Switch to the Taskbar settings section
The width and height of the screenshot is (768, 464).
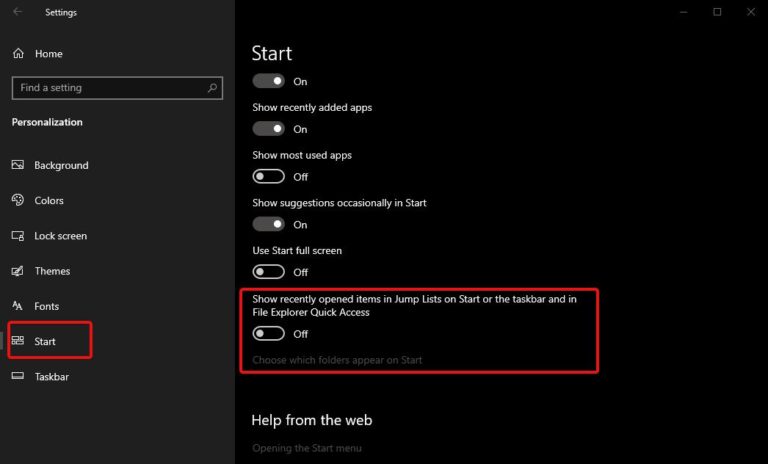click(51, 377)
